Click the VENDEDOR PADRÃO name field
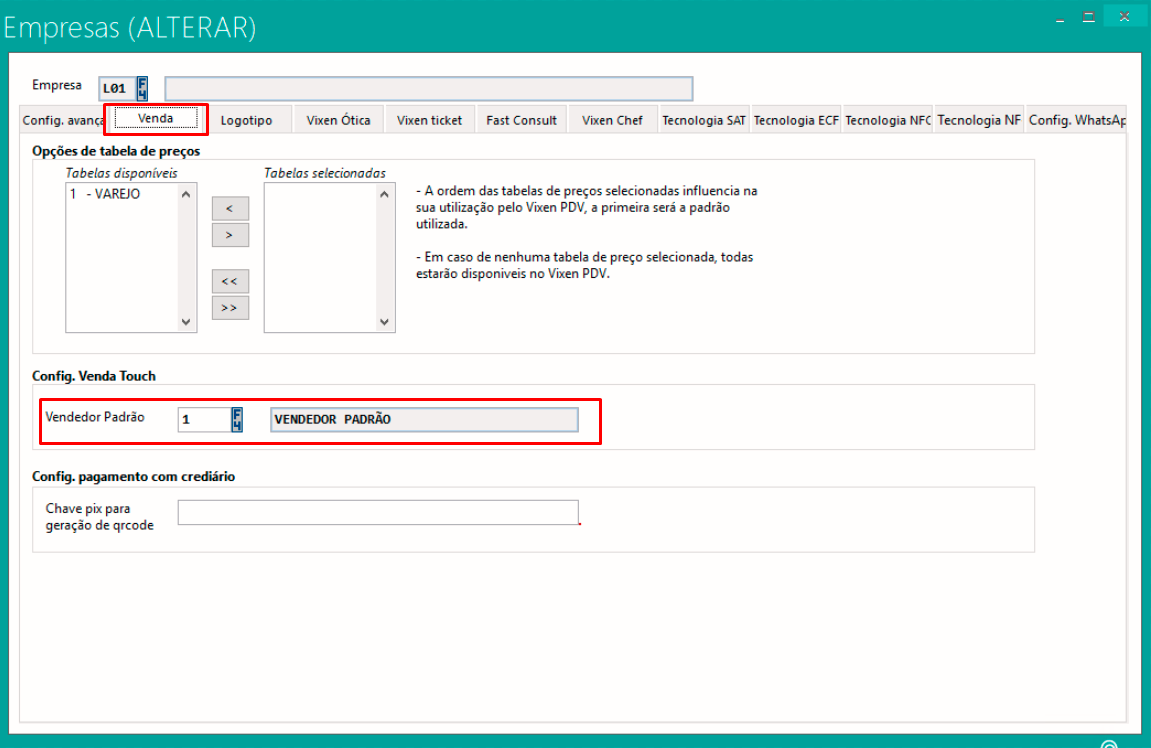The height and width of the screenshot is (748, 1151). pyautogui.click(x=424, y=420)
